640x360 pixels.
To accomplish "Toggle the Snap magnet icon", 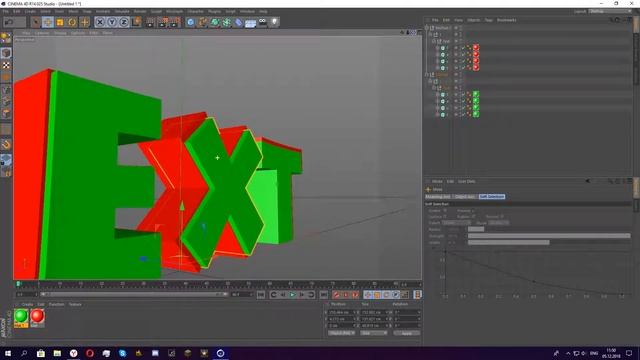I will (x=6, y=144).
